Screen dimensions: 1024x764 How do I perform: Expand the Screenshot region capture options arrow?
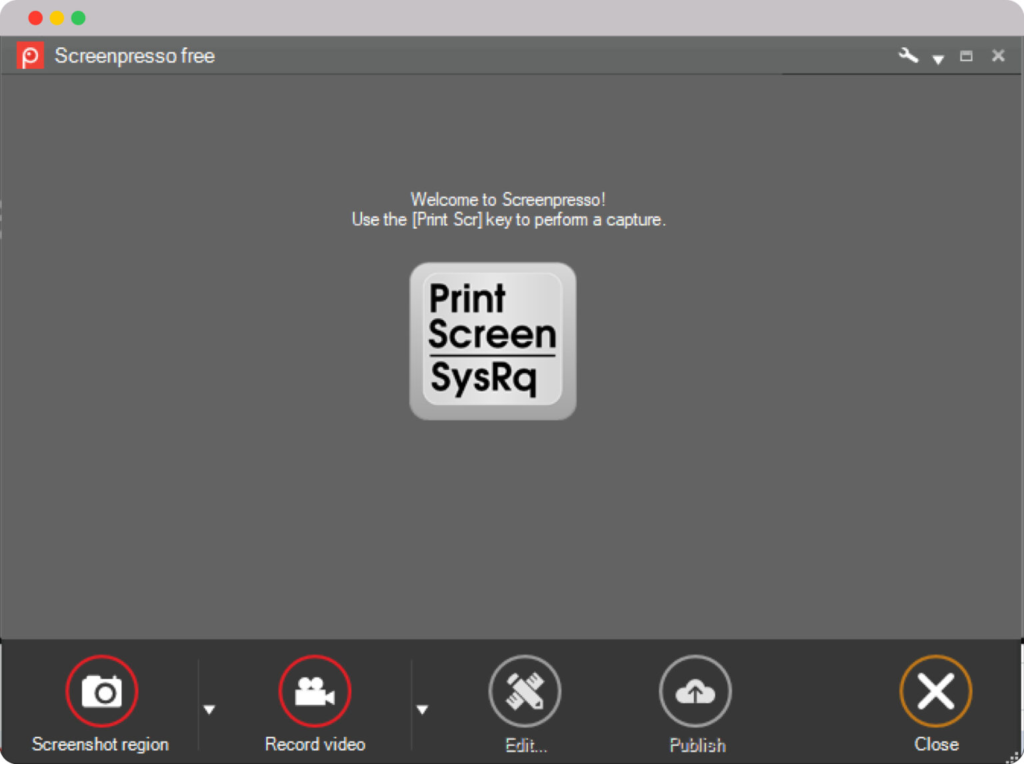[209, 710]
